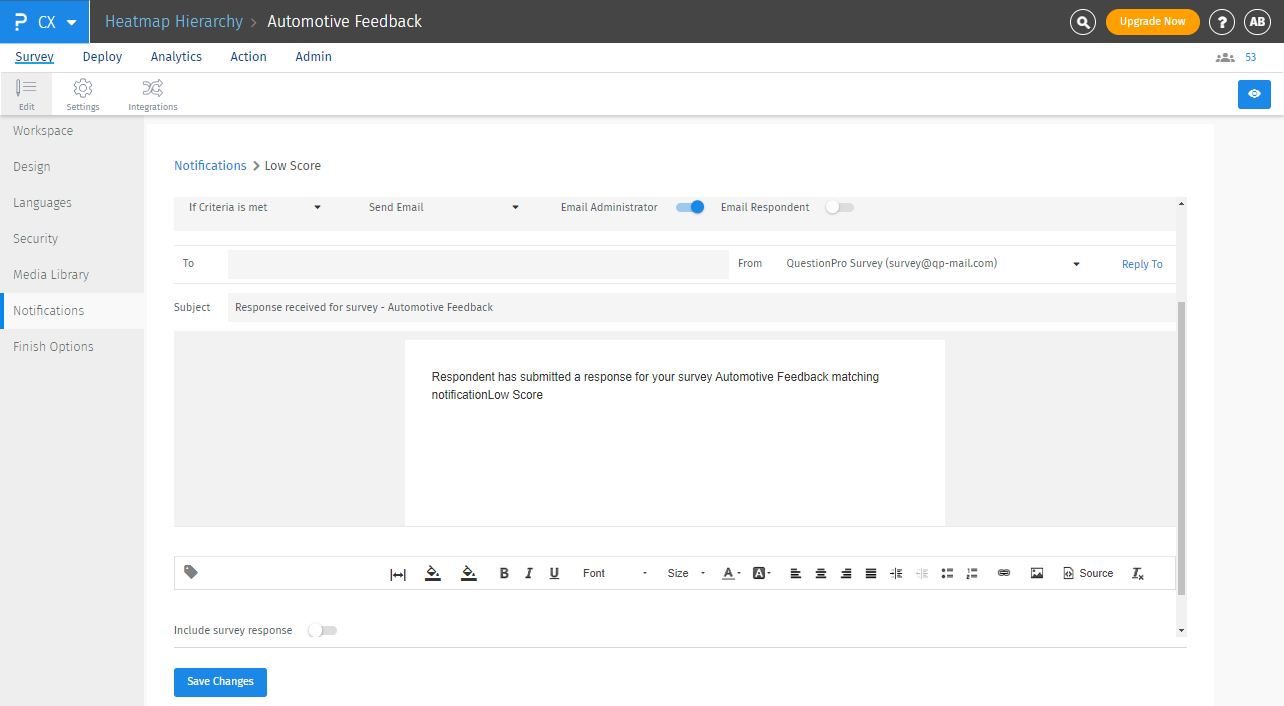The height and width of the screenshot is (706, 1284).
Task: Enable the Email Respondent toggle
Action: point(839,207)
